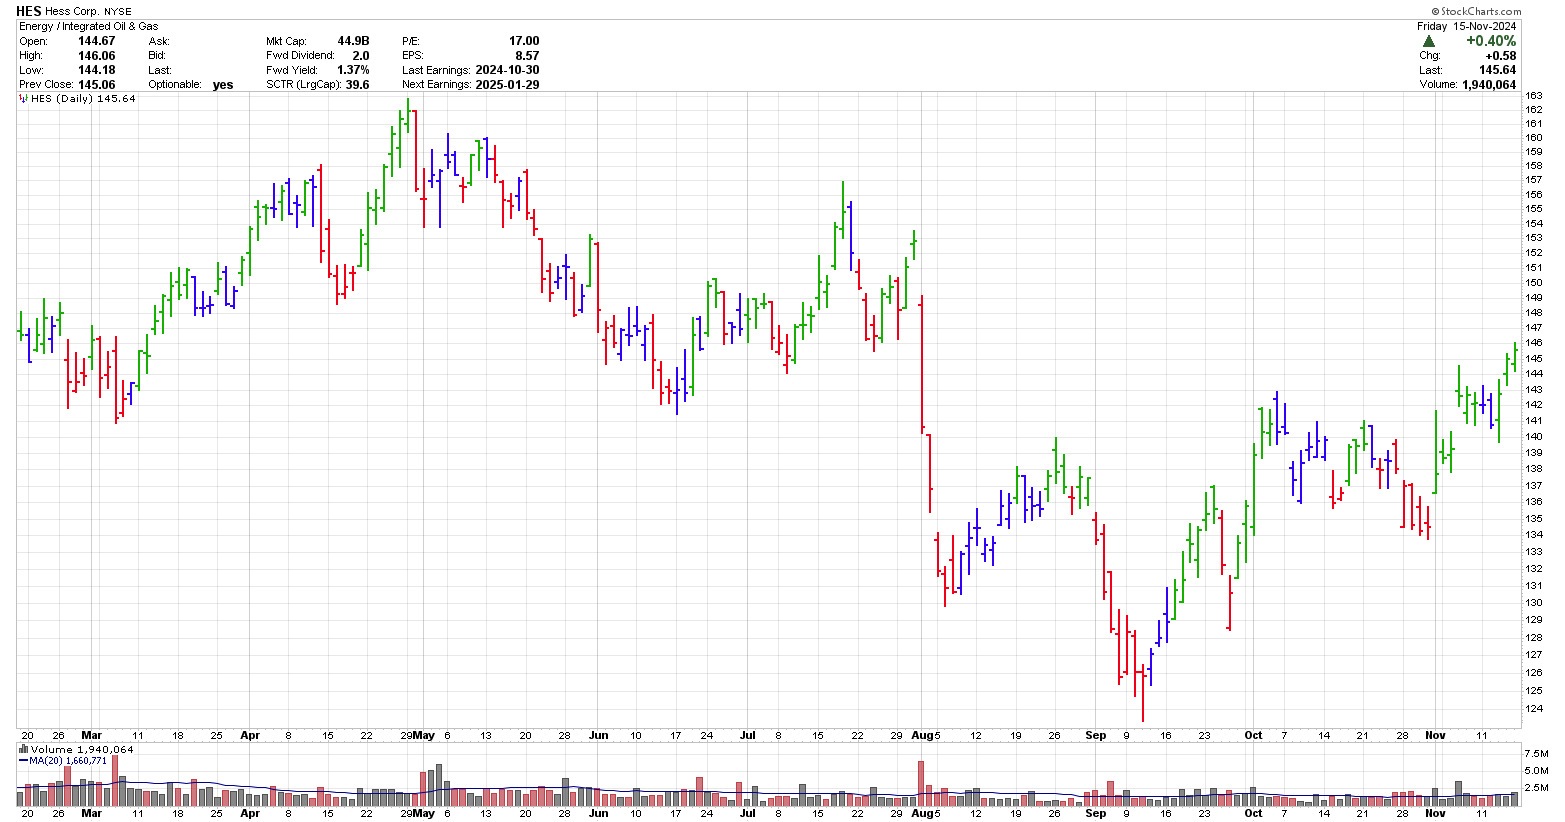
Task: Select the Mkt Cap value 44.9B
Action: pyautogui.click(x=353, y=41)
